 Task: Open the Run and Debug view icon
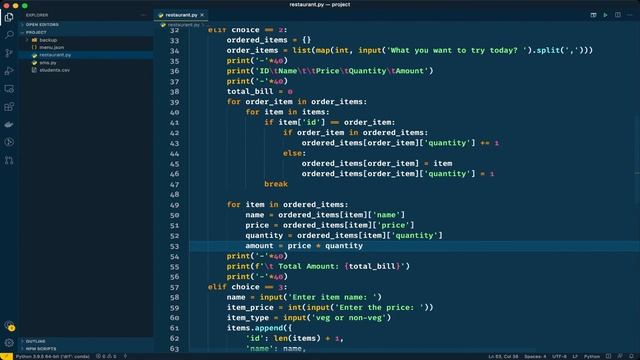click(x=9, y=71)
